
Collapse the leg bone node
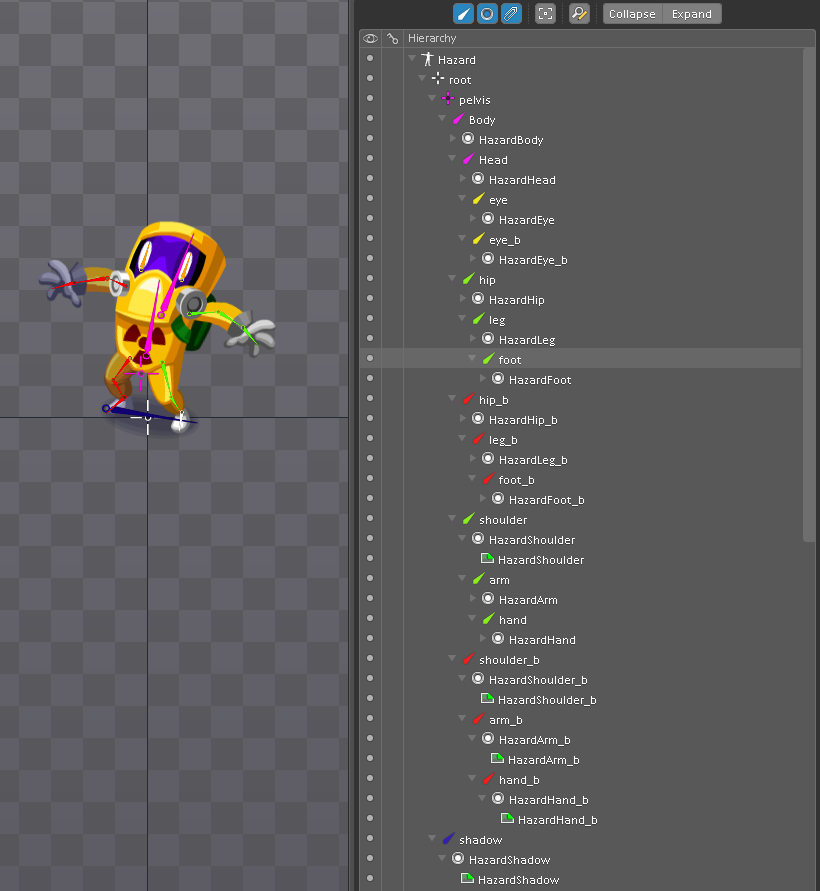pos(463,318)
